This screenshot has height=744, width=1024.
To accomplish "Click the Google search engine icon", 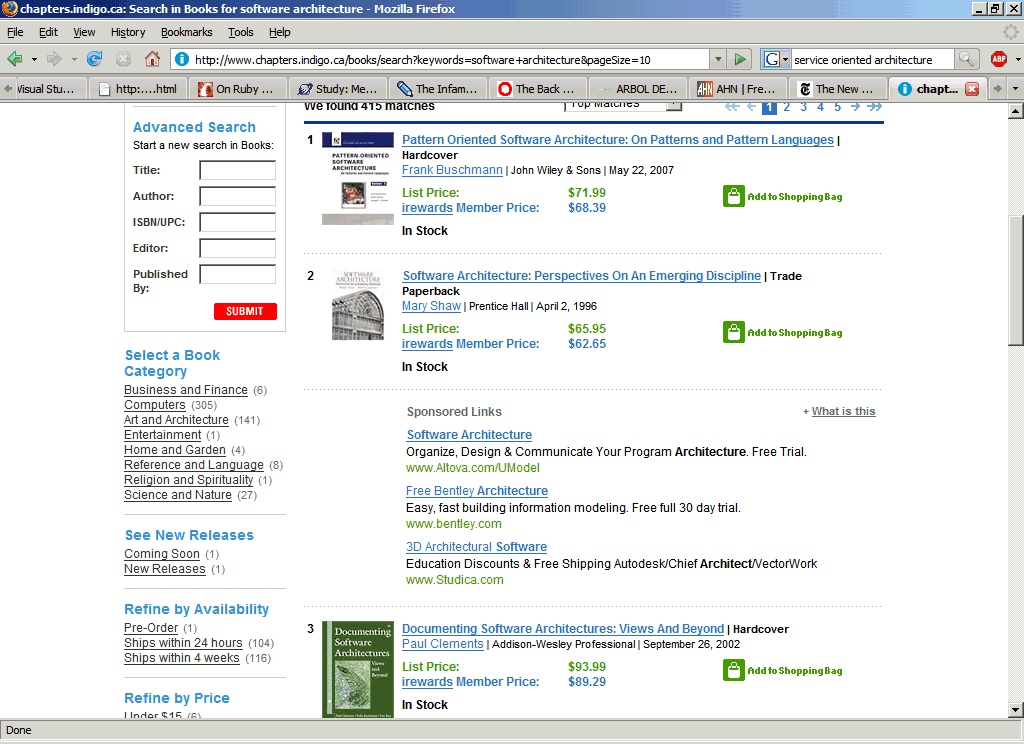I will point(771,59).
